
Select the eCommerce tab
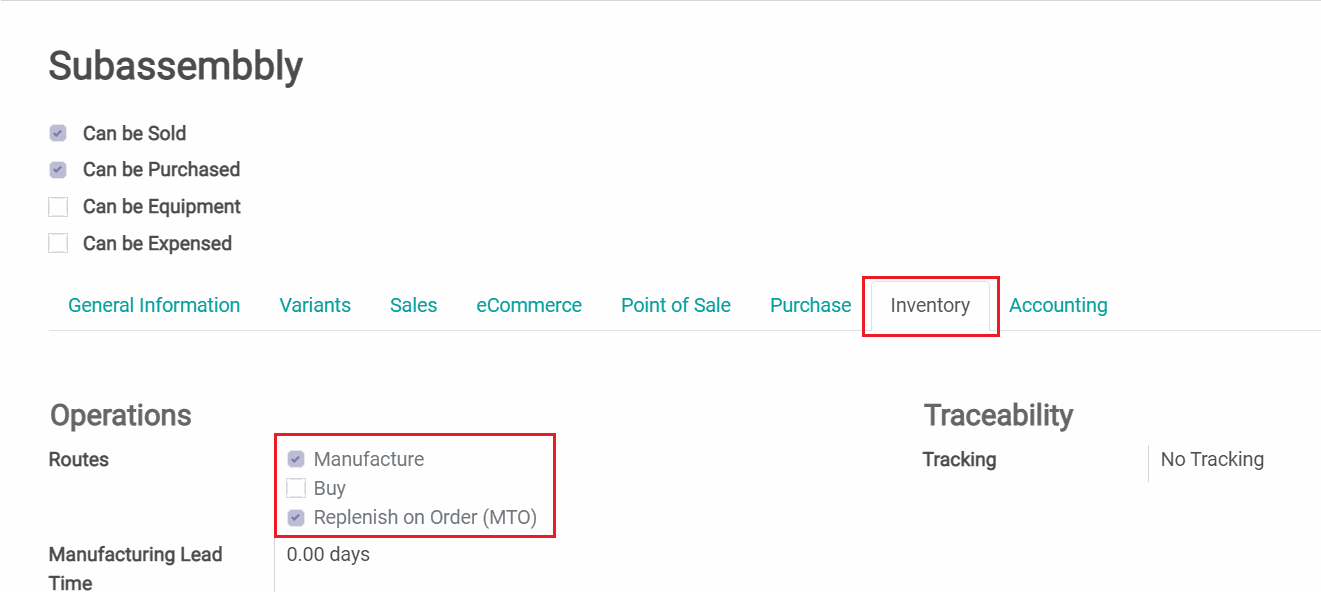[529, 306]
